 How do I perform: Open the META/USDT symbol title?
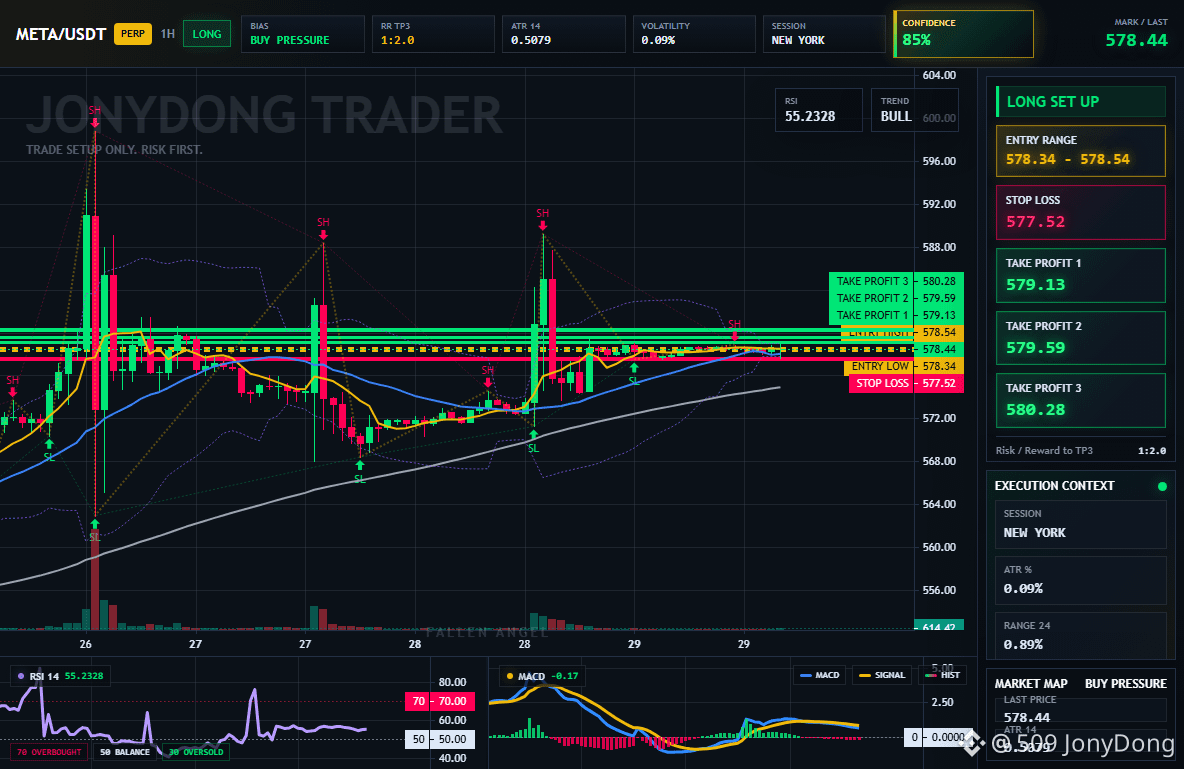[x=60, y=34]
